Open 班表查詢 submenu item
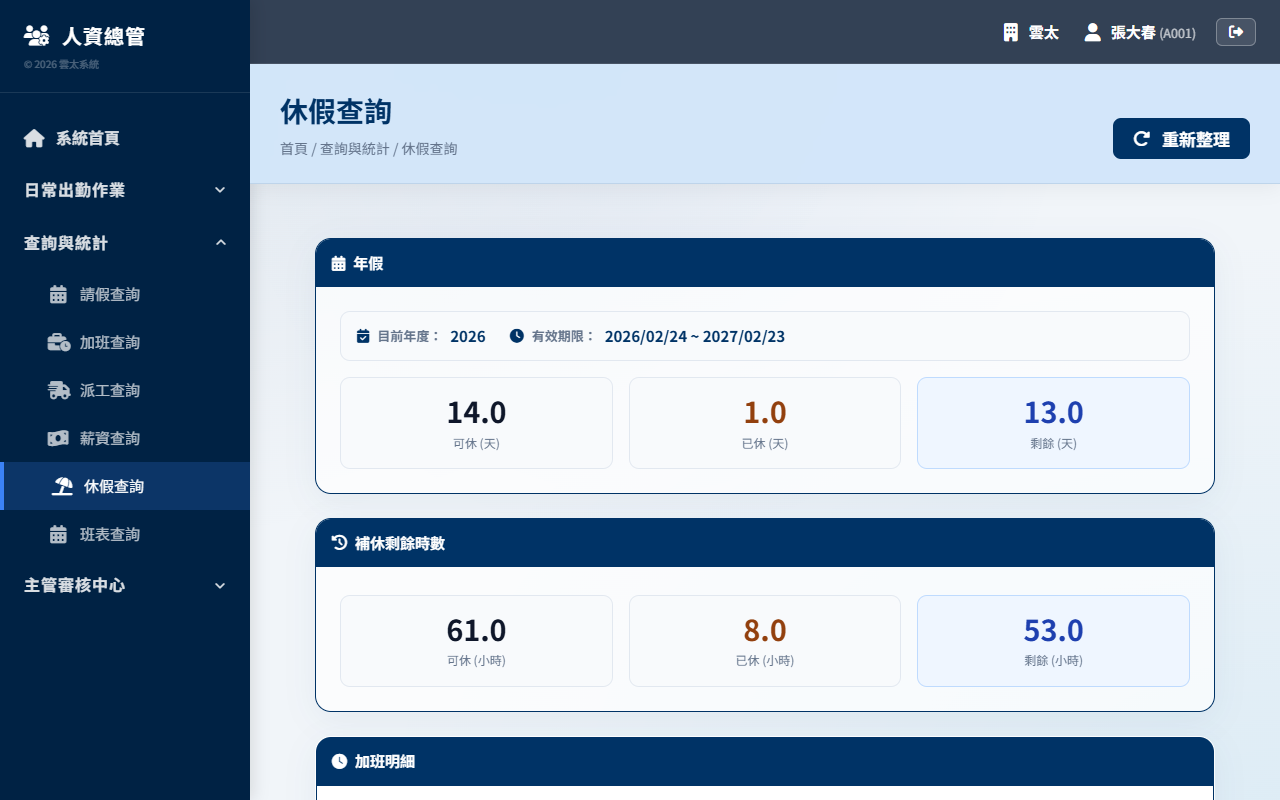The height and width of the screenshot is (800, 1280). click(x=125, y=534)
